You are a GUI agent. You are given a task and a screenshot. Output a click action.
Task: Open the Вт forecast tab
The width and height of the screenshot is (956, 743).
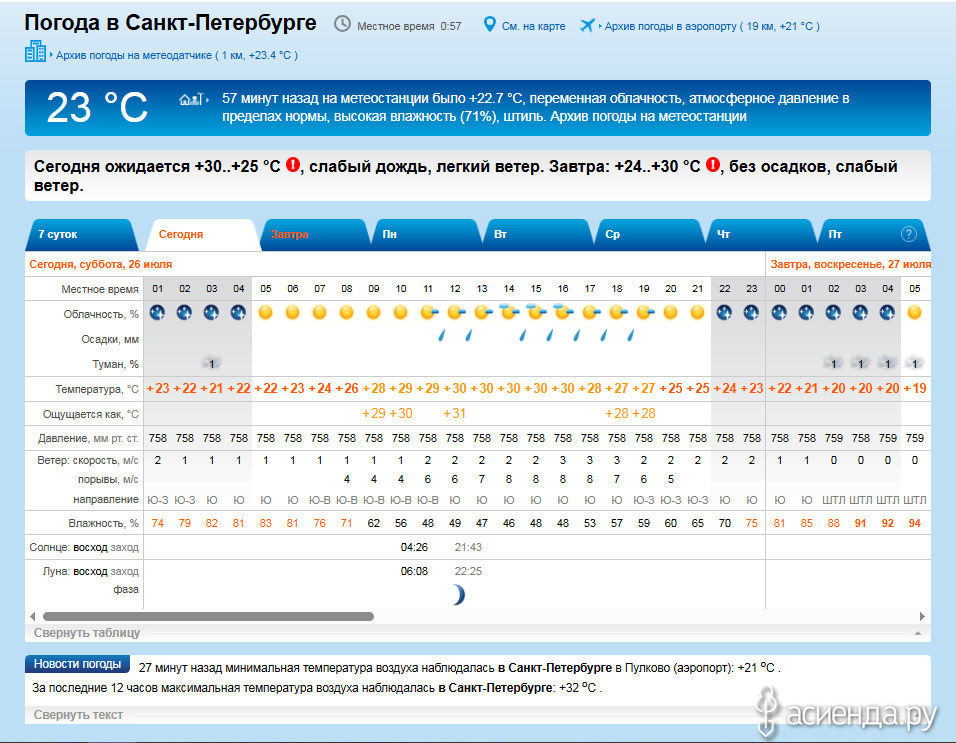[538, 235]
